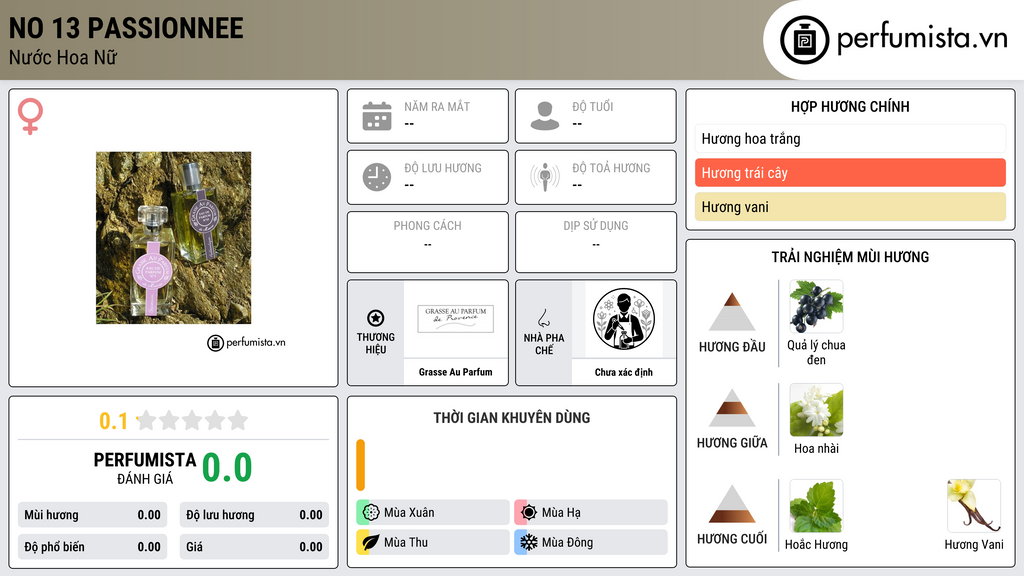
Task: Click the pink female gender symbol
Action: pos(30,116)
